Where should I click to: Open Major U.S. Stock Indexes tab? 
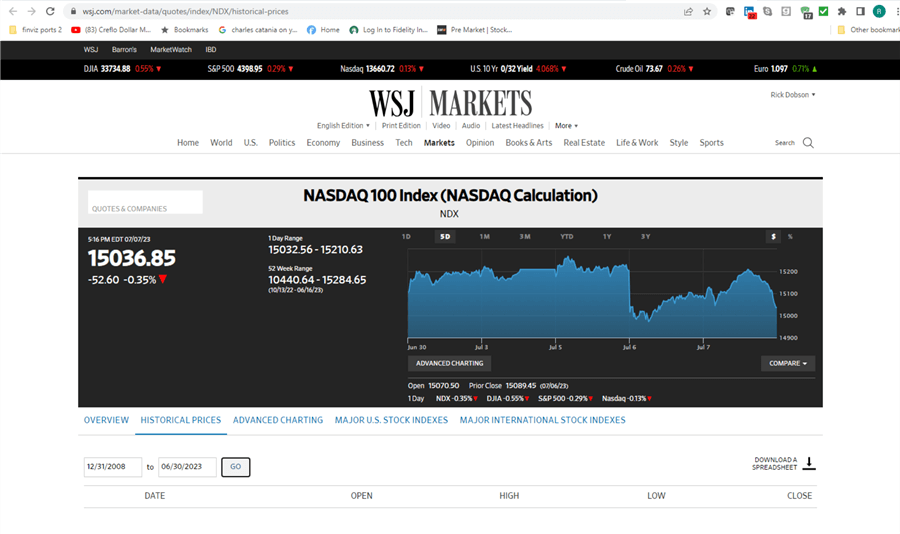pos(391,420)
